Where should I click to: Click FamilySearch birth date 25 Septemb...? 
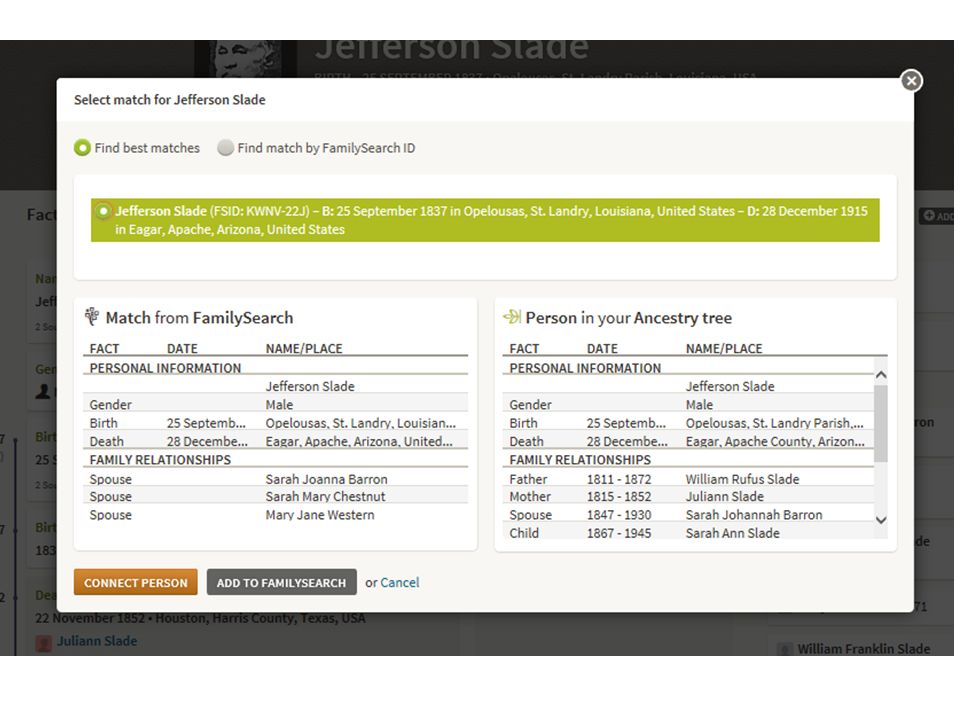pyautogui.click(x=206, y=423)
